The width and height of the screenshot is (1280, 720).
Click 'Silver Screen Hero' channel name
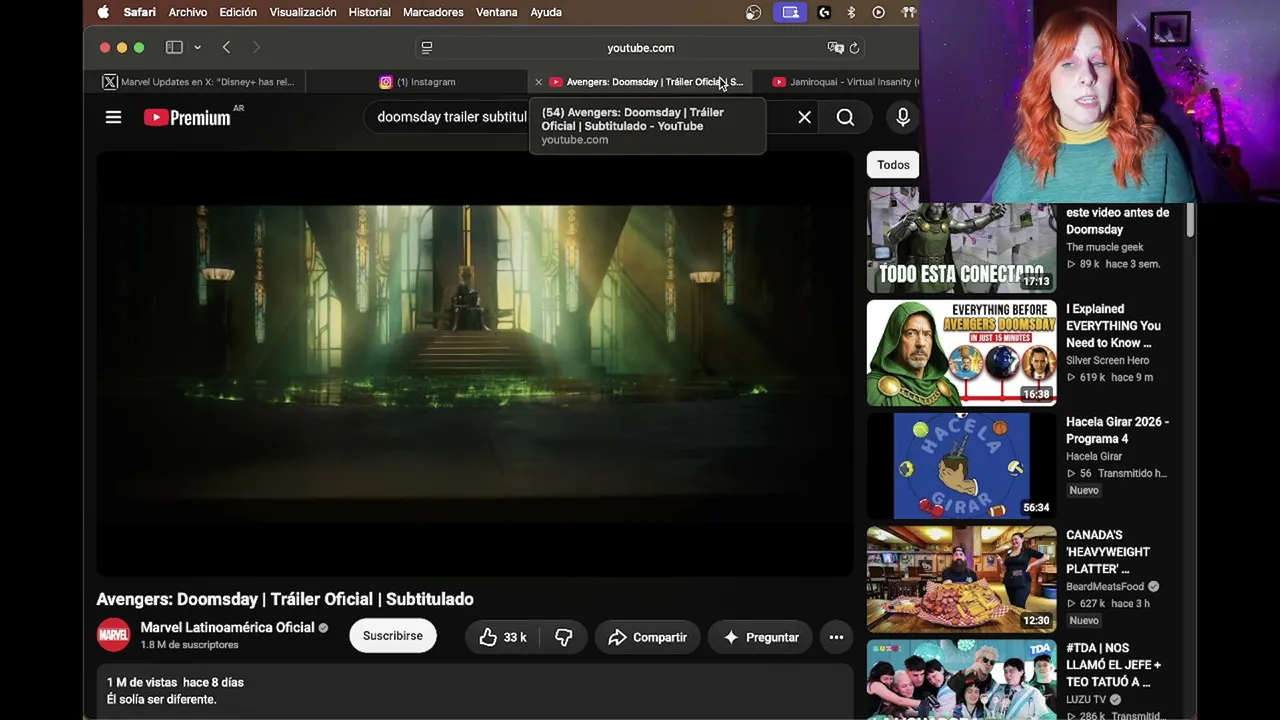pyautogui.click(x=1107, y=360)
